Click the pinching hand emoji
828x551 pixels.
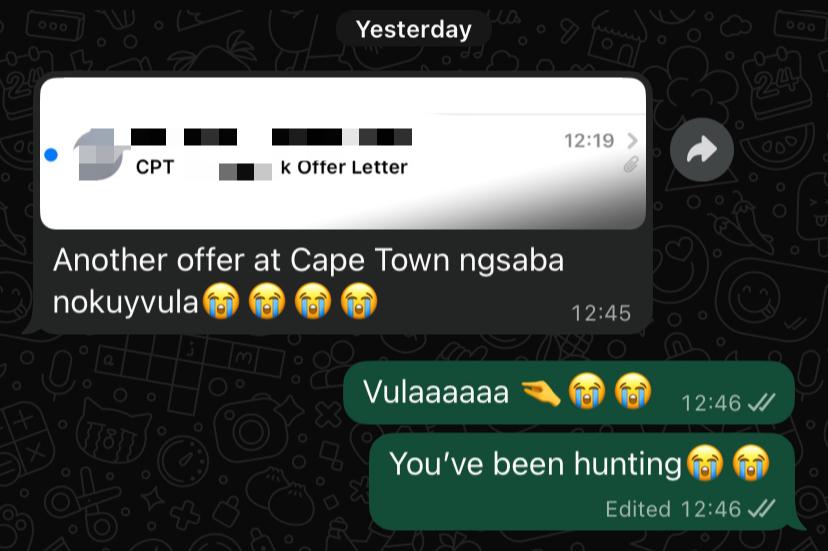click(541, 393)
